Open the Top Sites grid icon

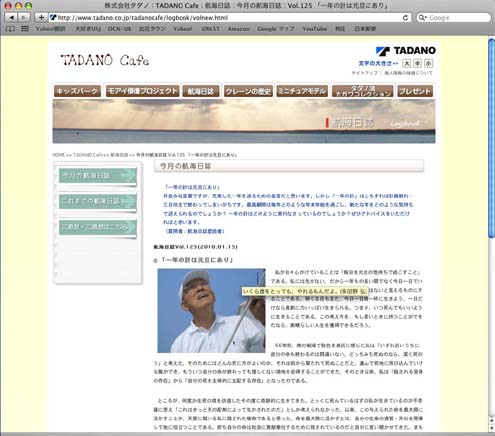tap(25, 29)
